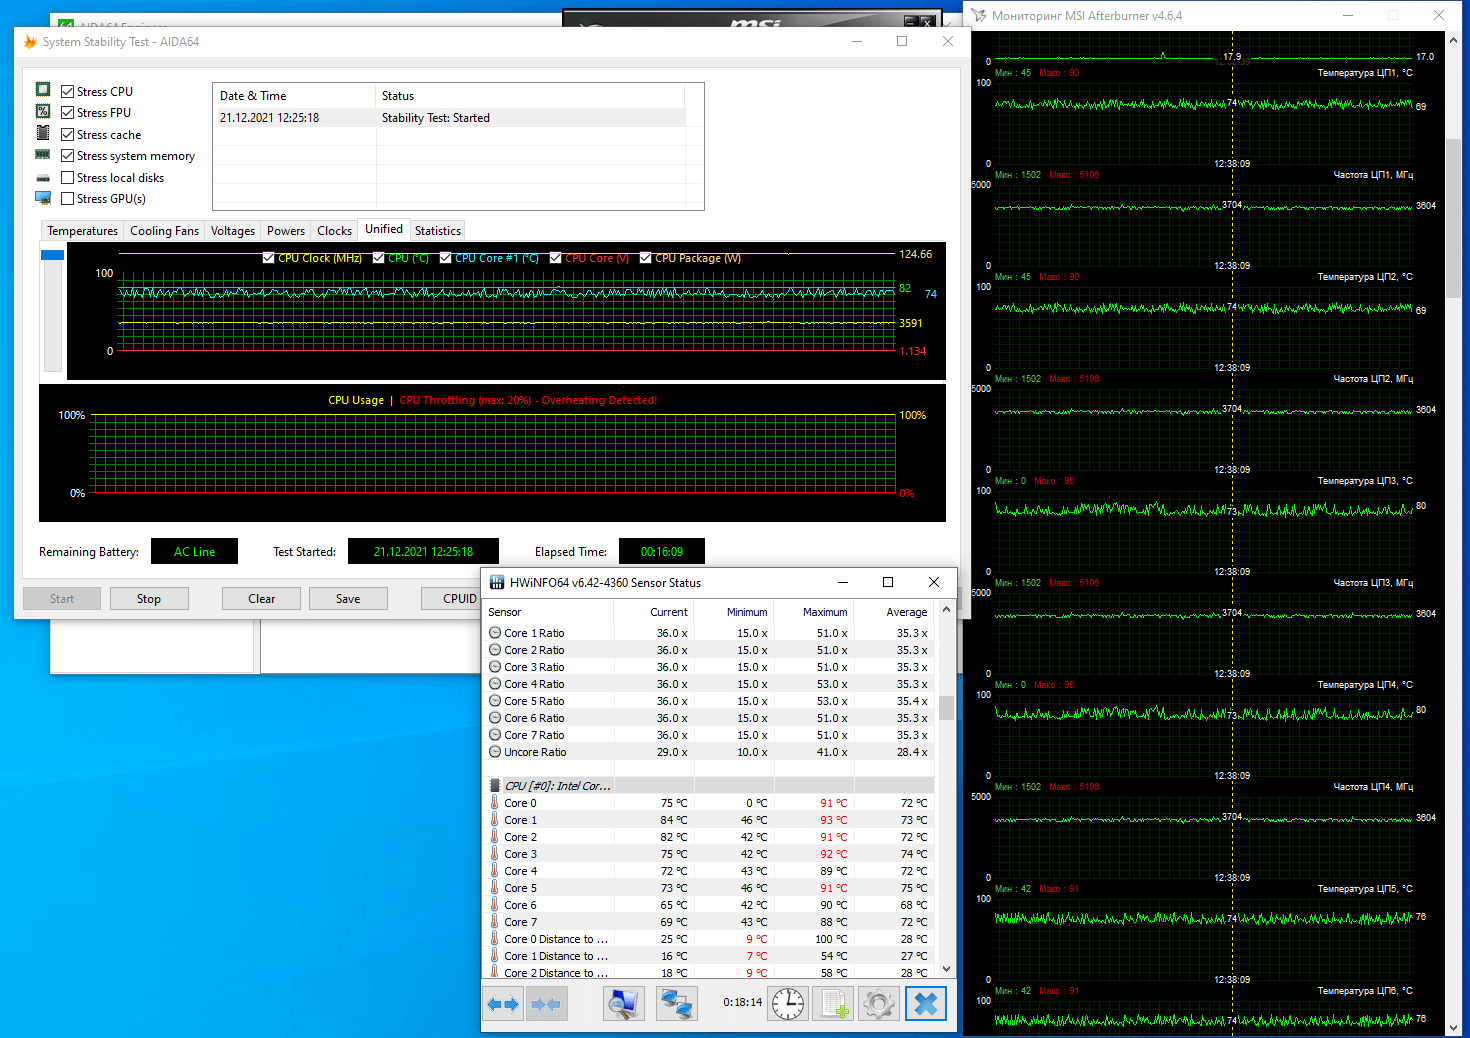Click the HWiNFO sensor list scroll-down arrow
Viewport: 1470px width, 1038px height.
946,969
